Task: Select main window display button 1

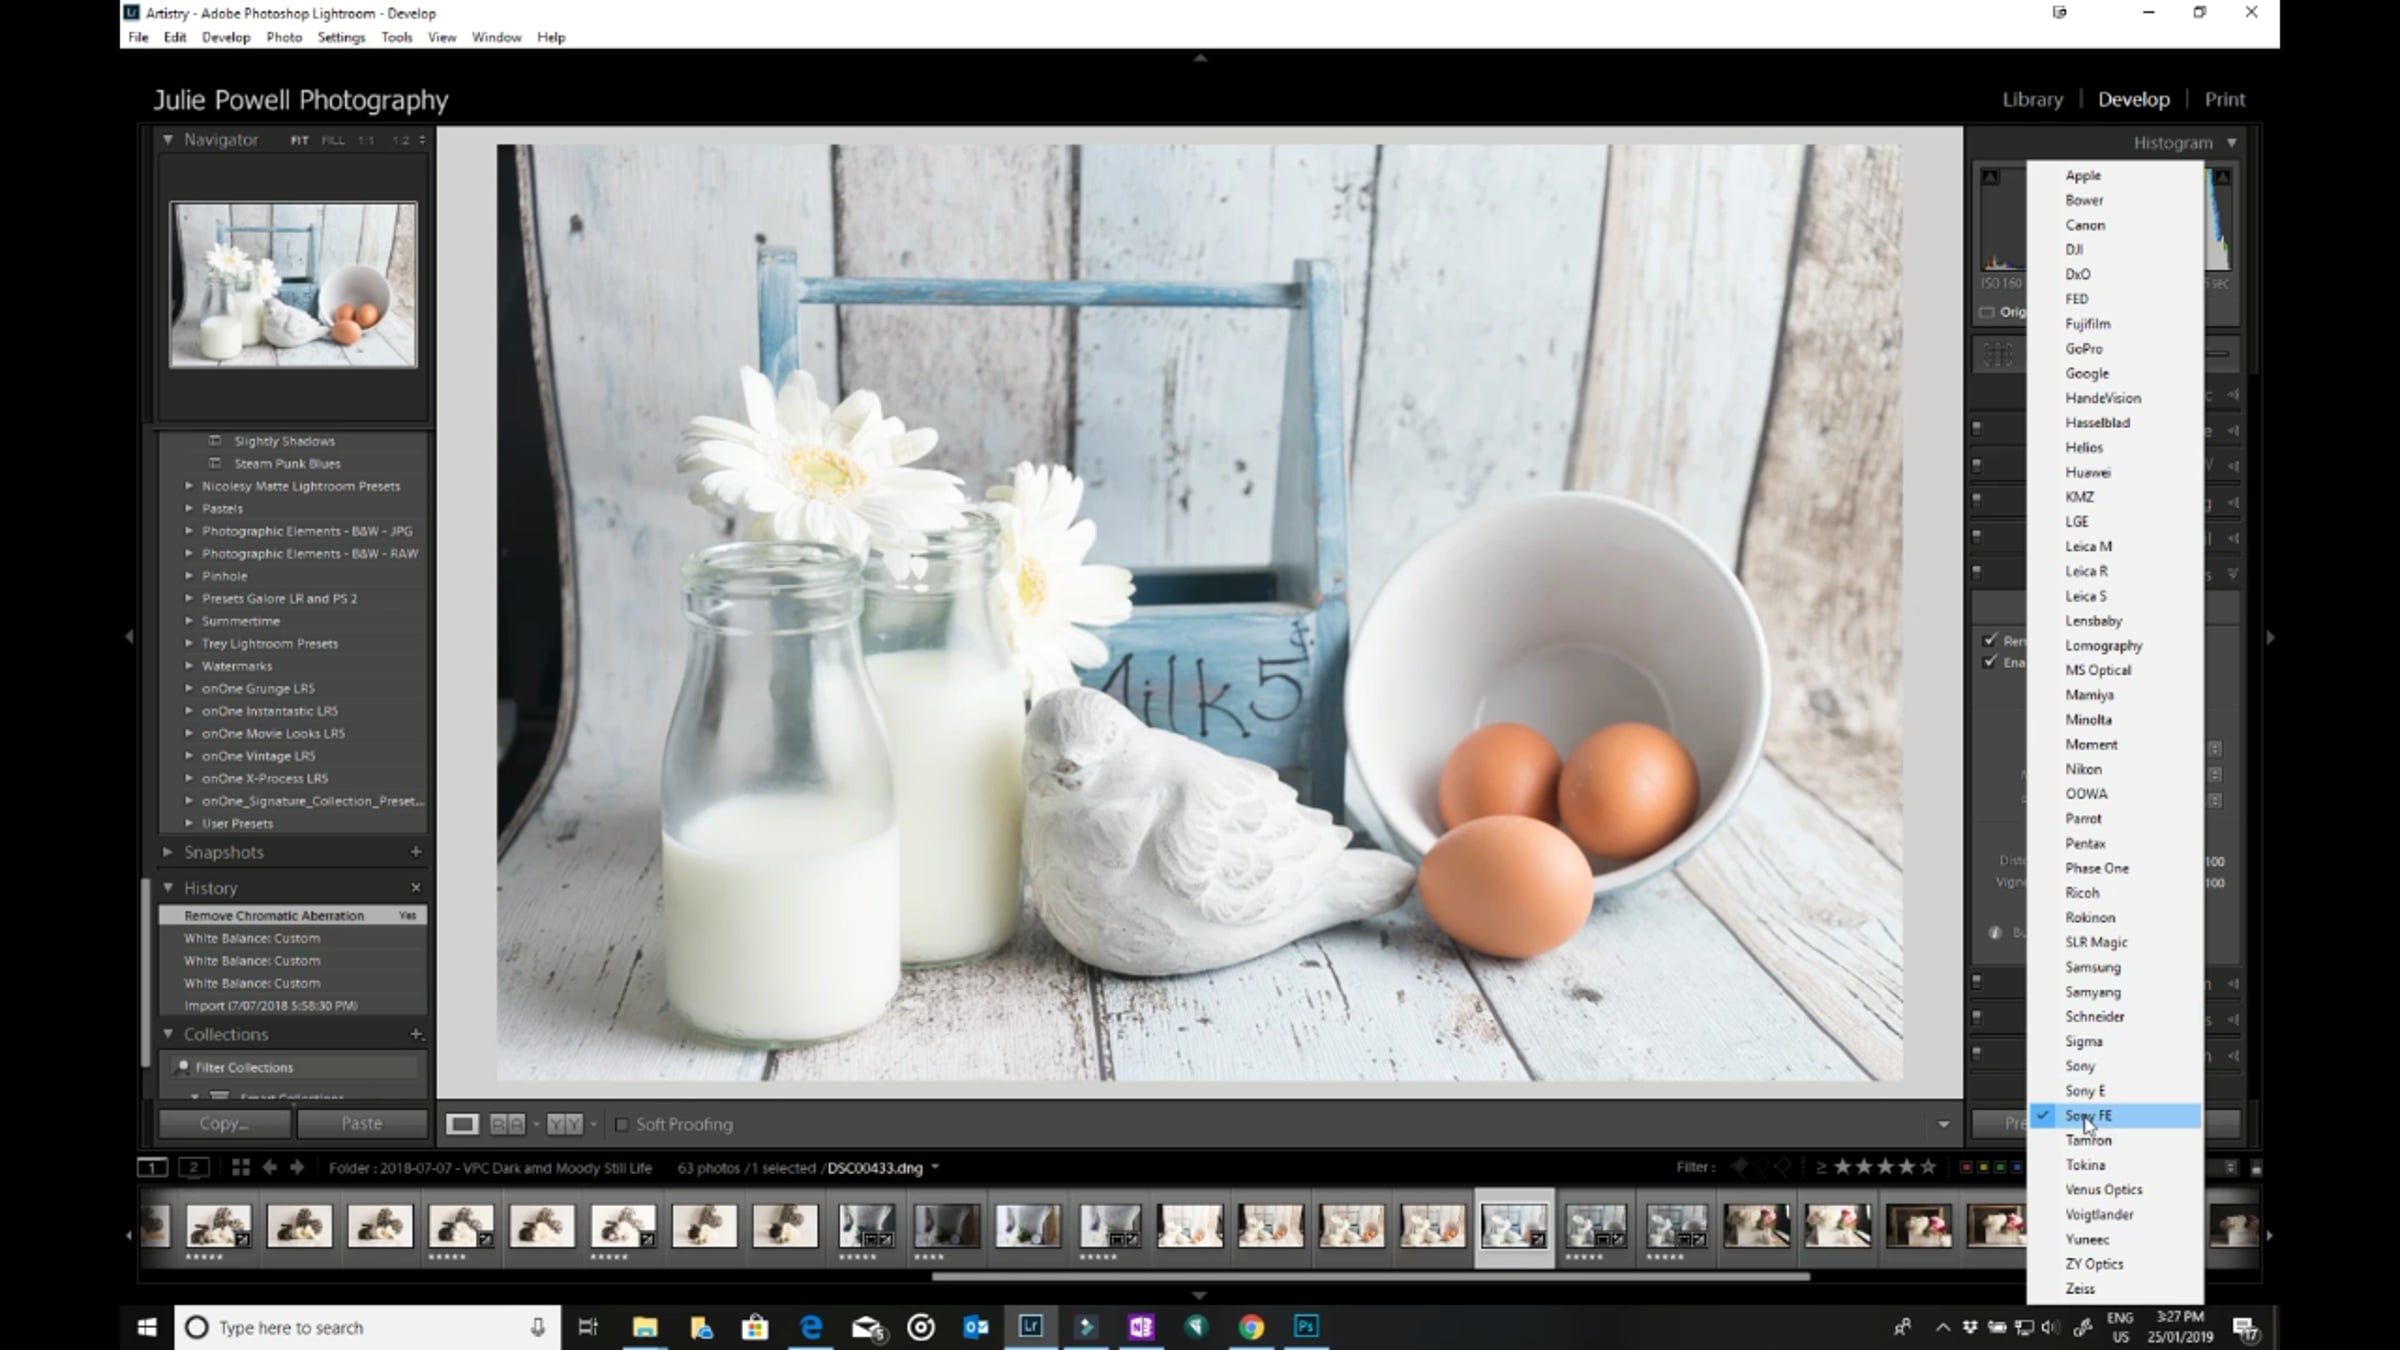Action: pos(152,1167)
